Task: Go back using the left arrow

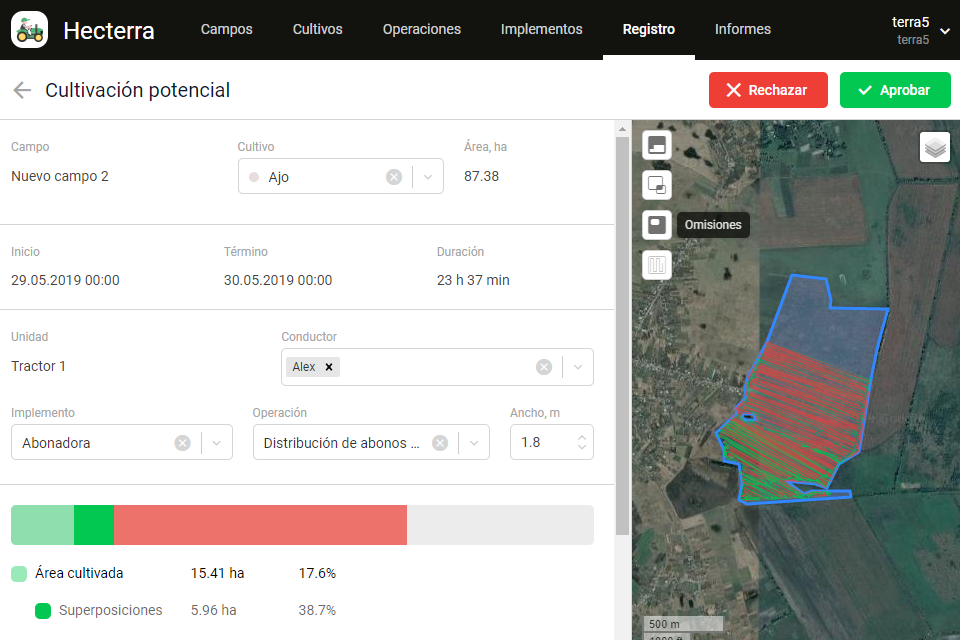Action: [22, 91]
